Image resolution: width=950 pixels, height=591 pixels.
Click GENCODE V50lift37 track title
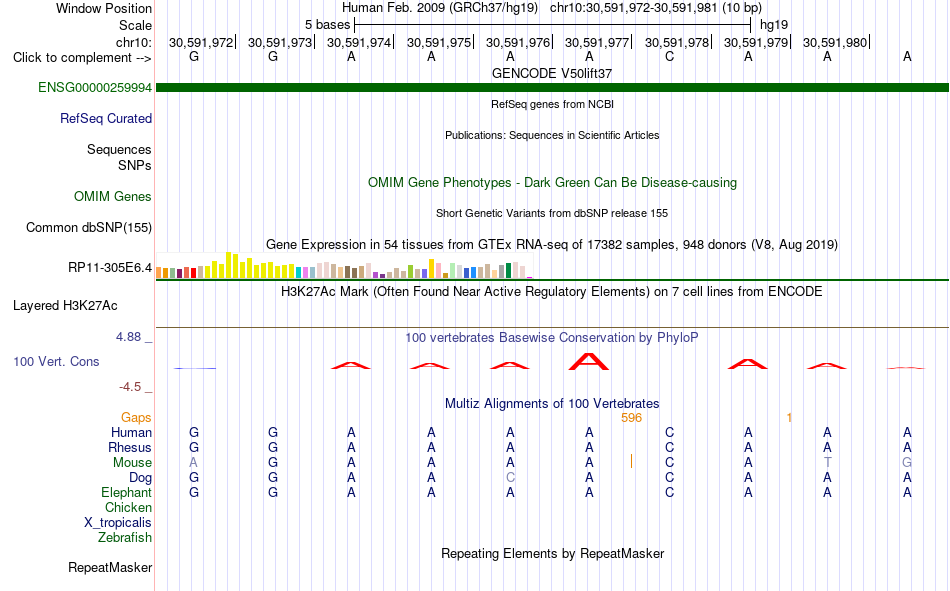point(552,73)
